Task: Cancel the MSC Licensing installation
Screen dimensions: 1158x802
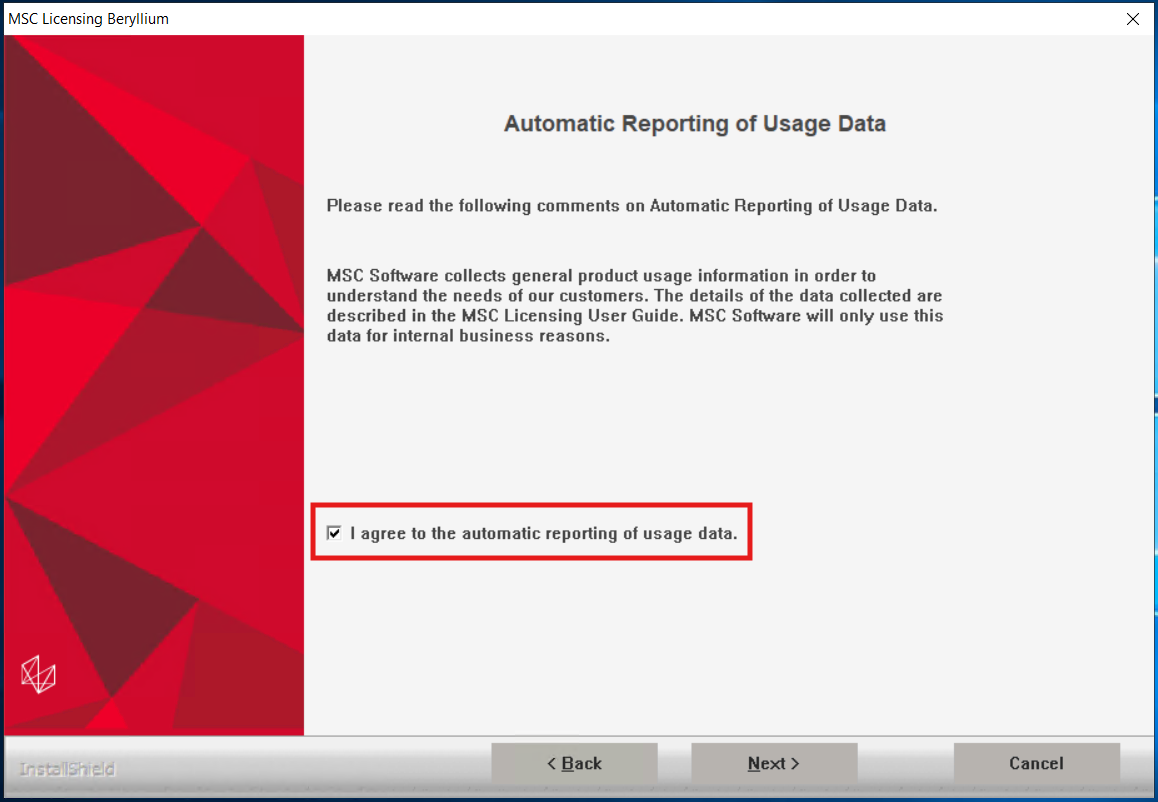Action: coord(1036,764)
